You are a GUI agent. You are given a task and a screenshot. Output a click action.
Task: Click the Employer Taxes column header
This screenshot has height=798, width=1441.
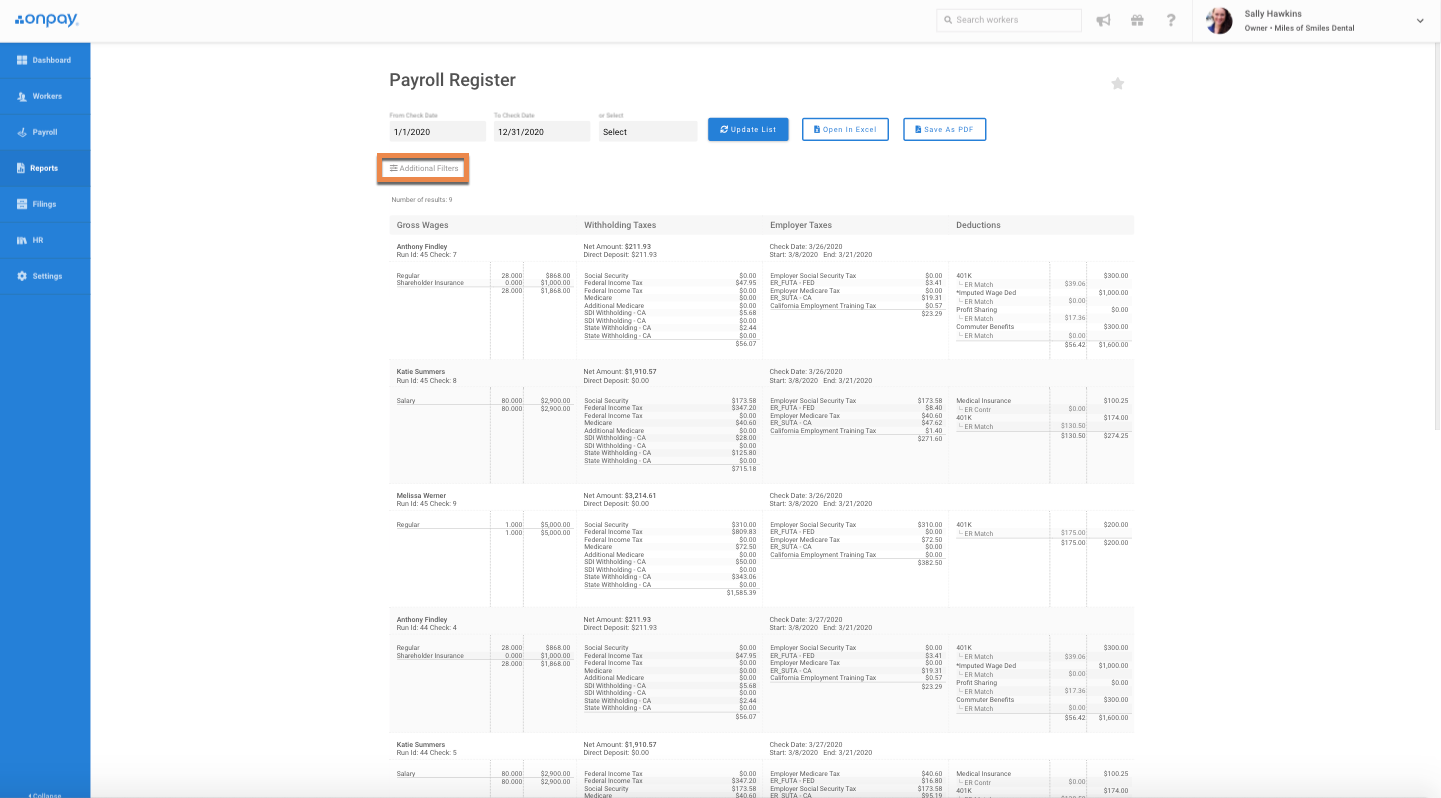tap(801, 225)
